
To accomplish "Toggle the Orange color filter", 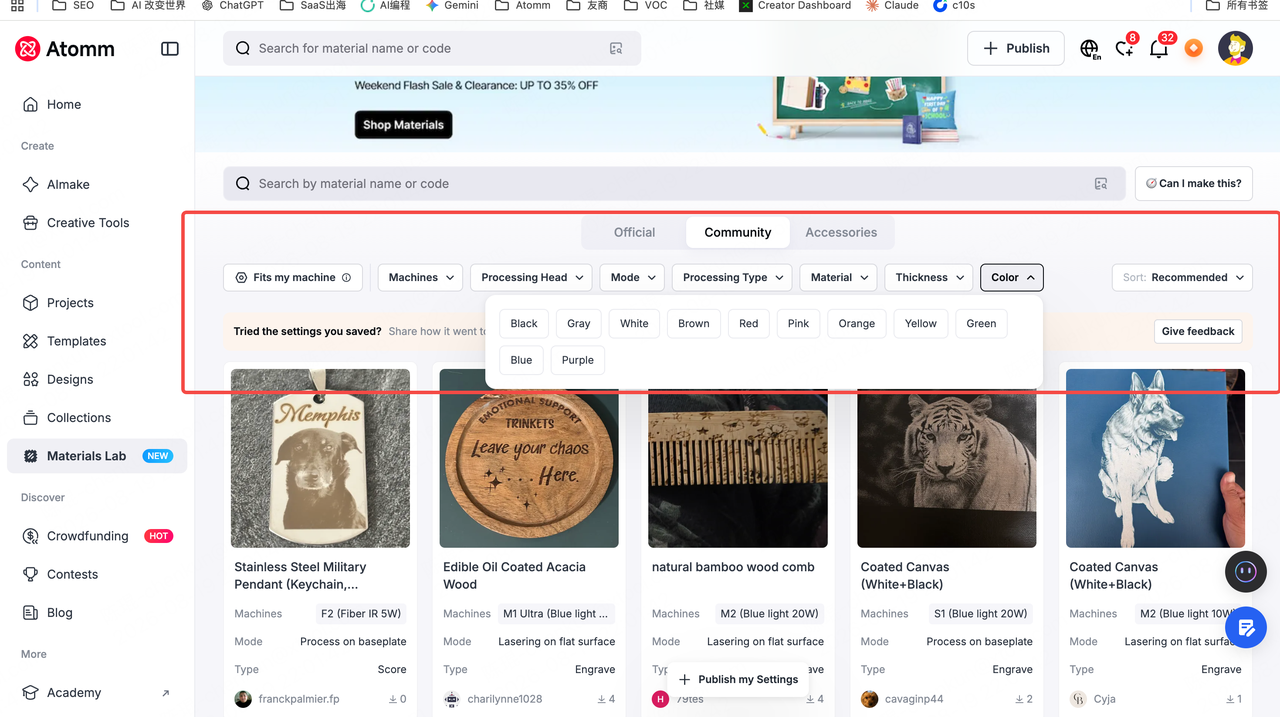I will click(857, 324).
